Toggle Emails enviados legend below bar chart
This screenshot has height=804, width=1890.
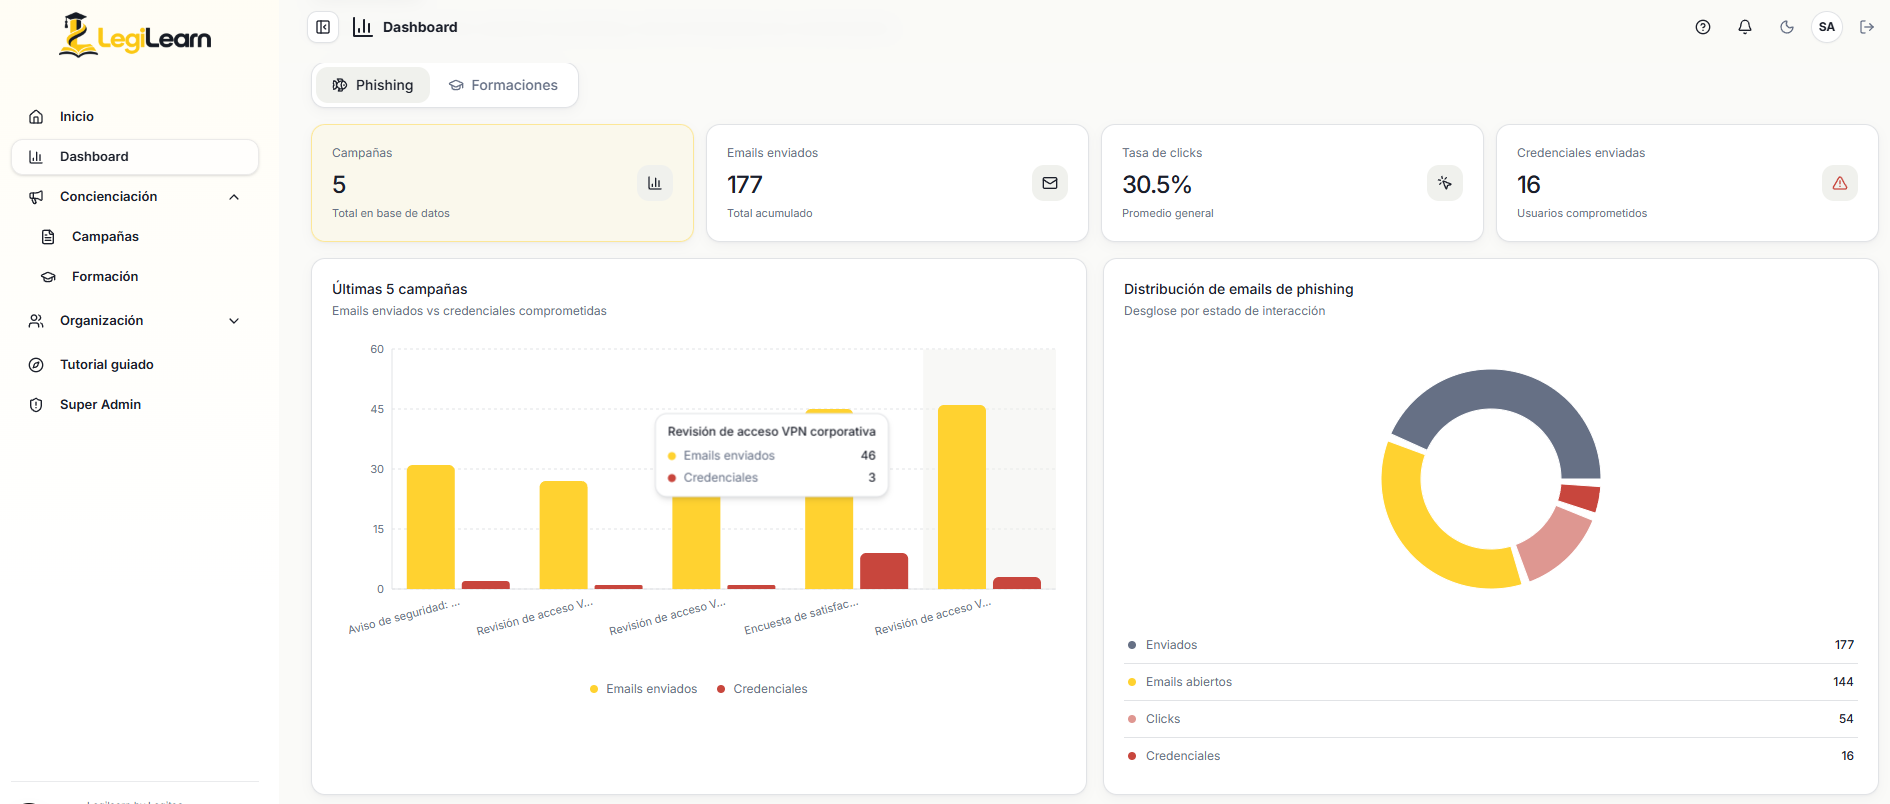[644, 689]
